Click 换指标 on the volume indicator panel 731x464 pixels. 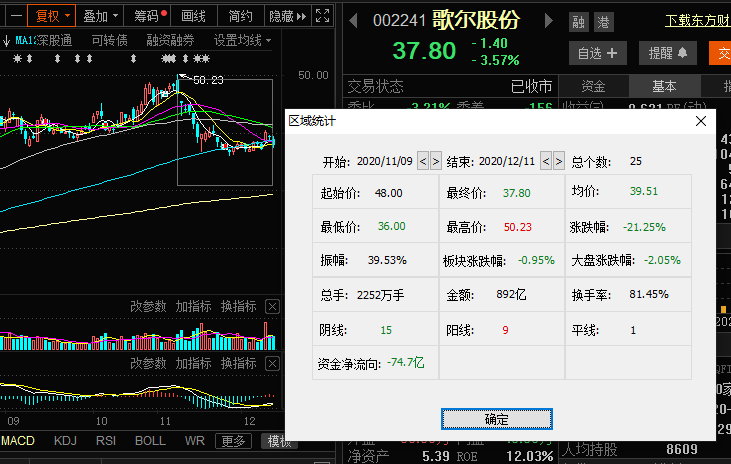238,306
